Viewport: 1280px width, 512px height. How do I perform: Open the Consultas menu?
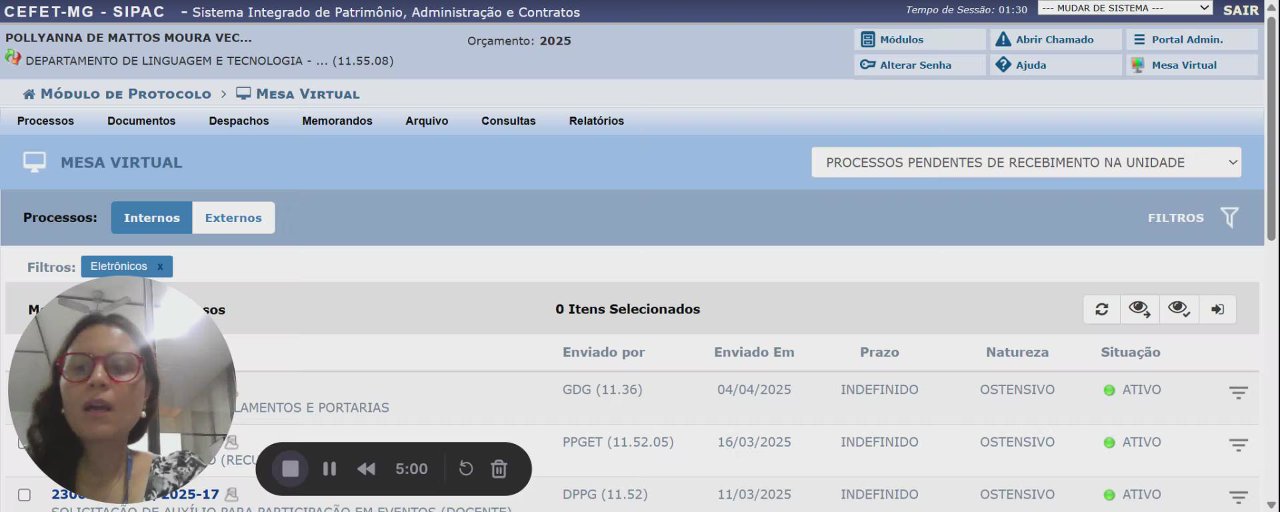(509, 121)
